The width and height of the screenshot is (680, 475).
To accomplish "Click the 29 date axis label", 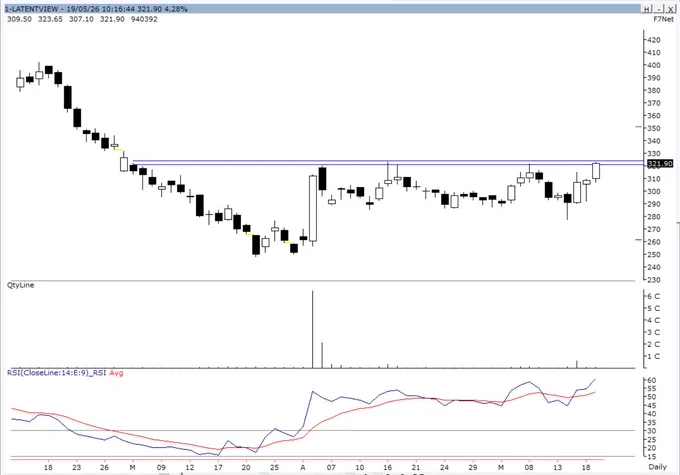I will tap(472, 467).
